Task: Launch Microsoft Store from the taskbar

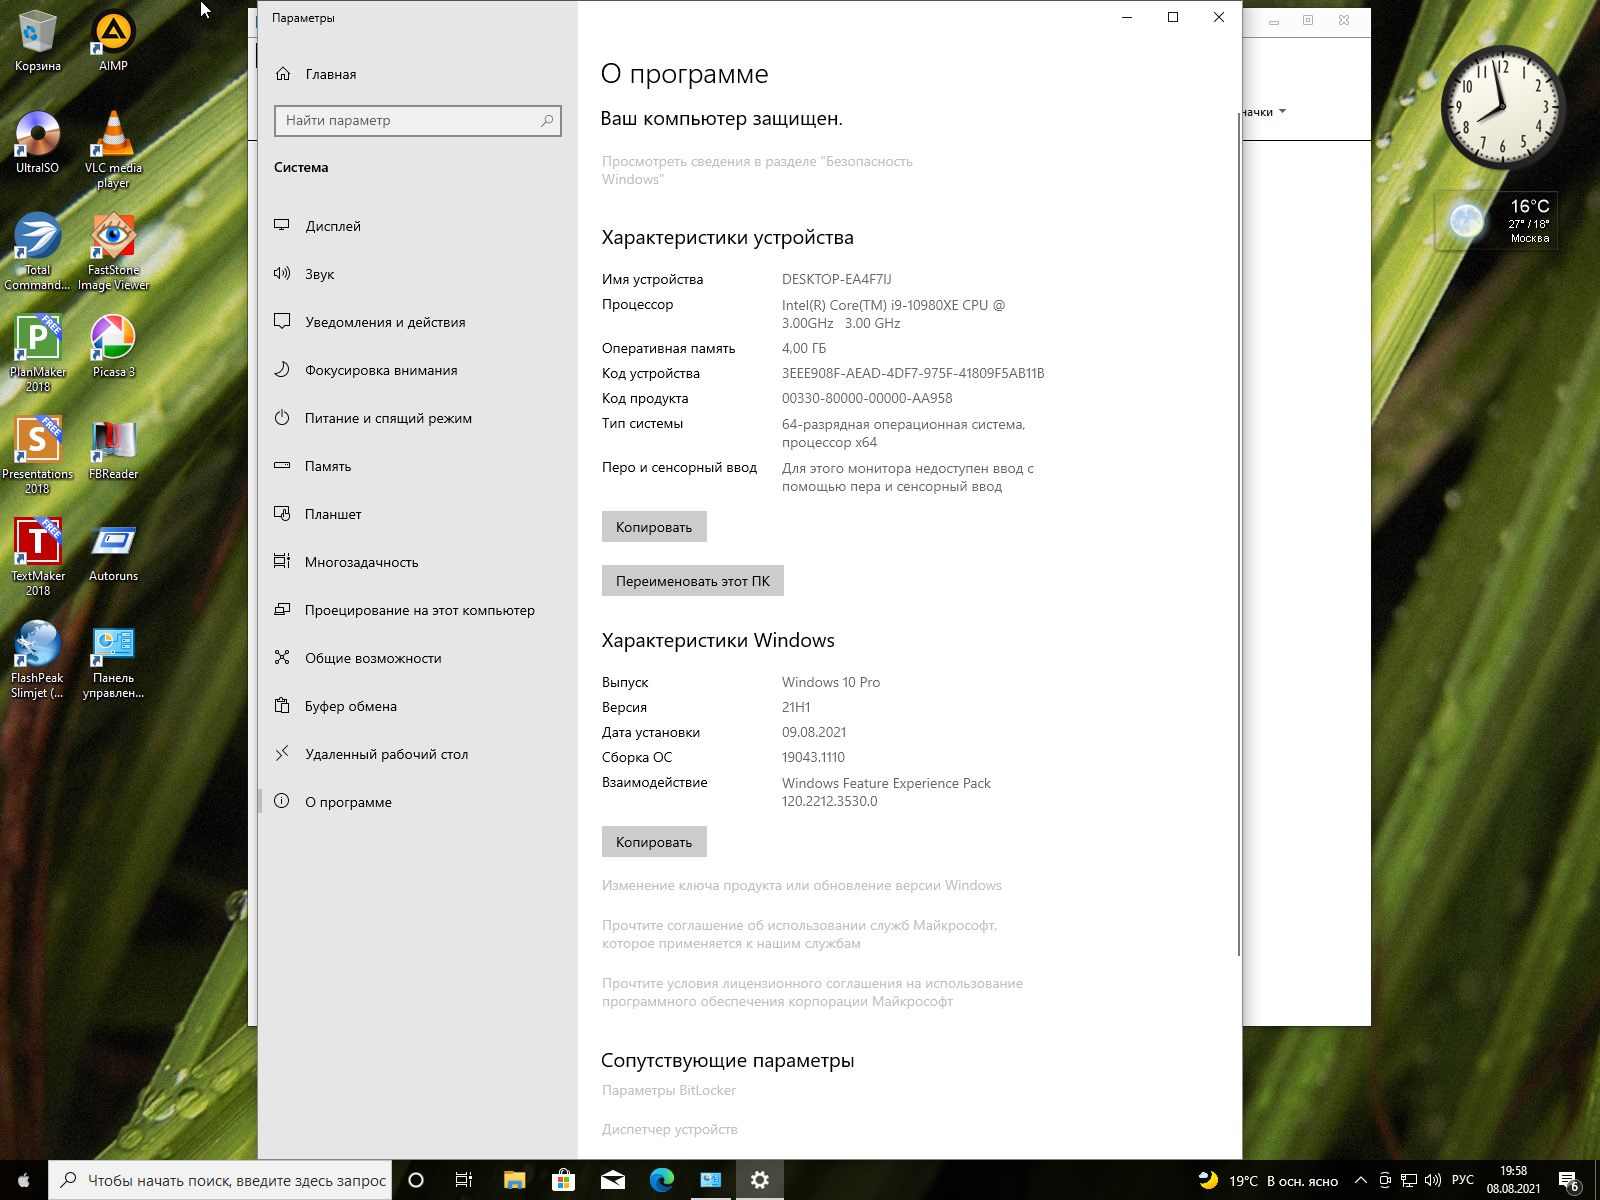Action: pos(563,1180)
